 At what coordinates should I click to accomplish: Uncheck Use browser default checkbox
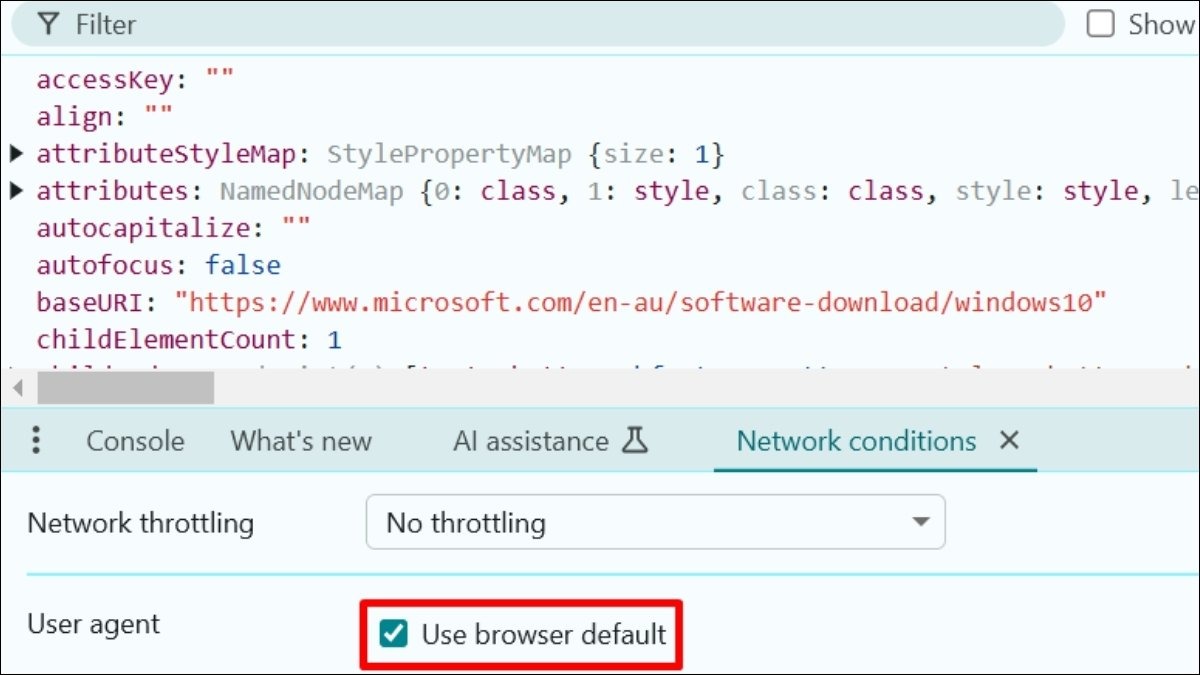tap(395, 633)
